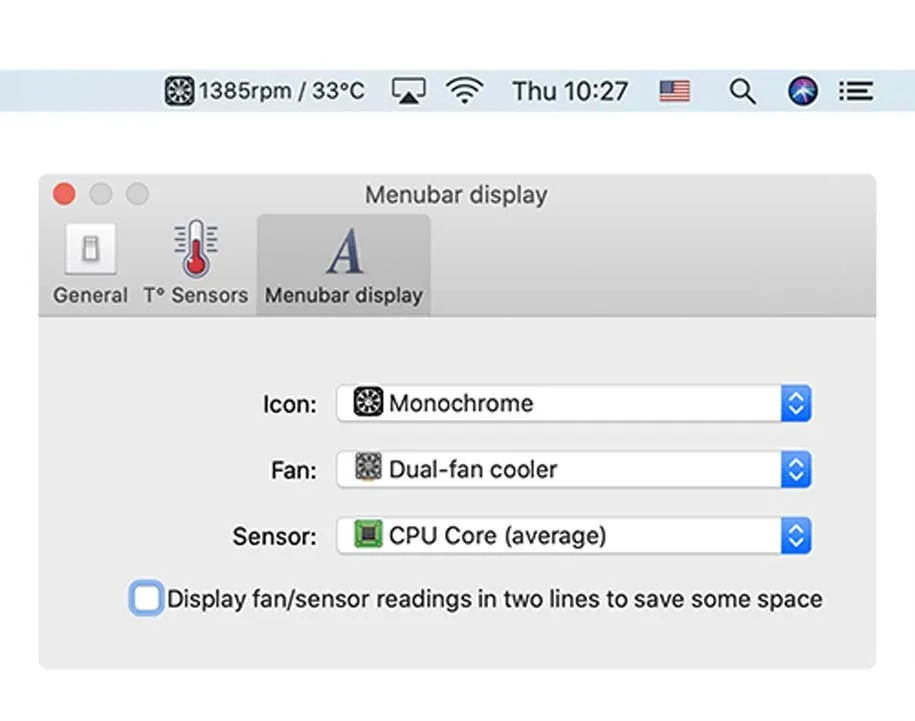Viewport: 915px width, 721px height.
Task: Click the Sensor dropdown blue arrow stepper
Action: click(x=796, y=536)
